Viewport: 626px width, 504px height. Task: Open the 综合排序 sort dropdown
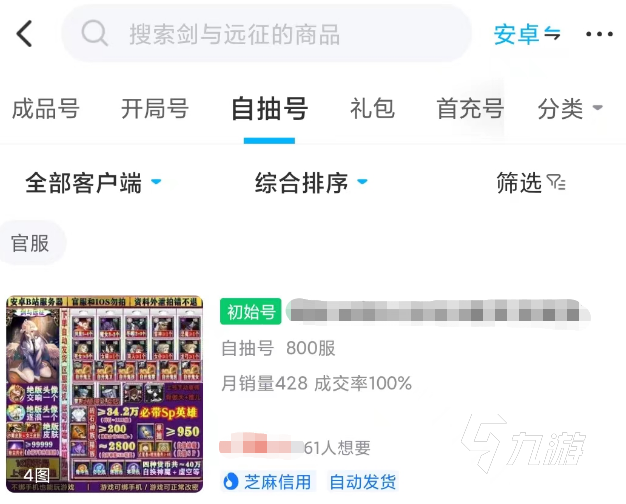coord(311,183)
